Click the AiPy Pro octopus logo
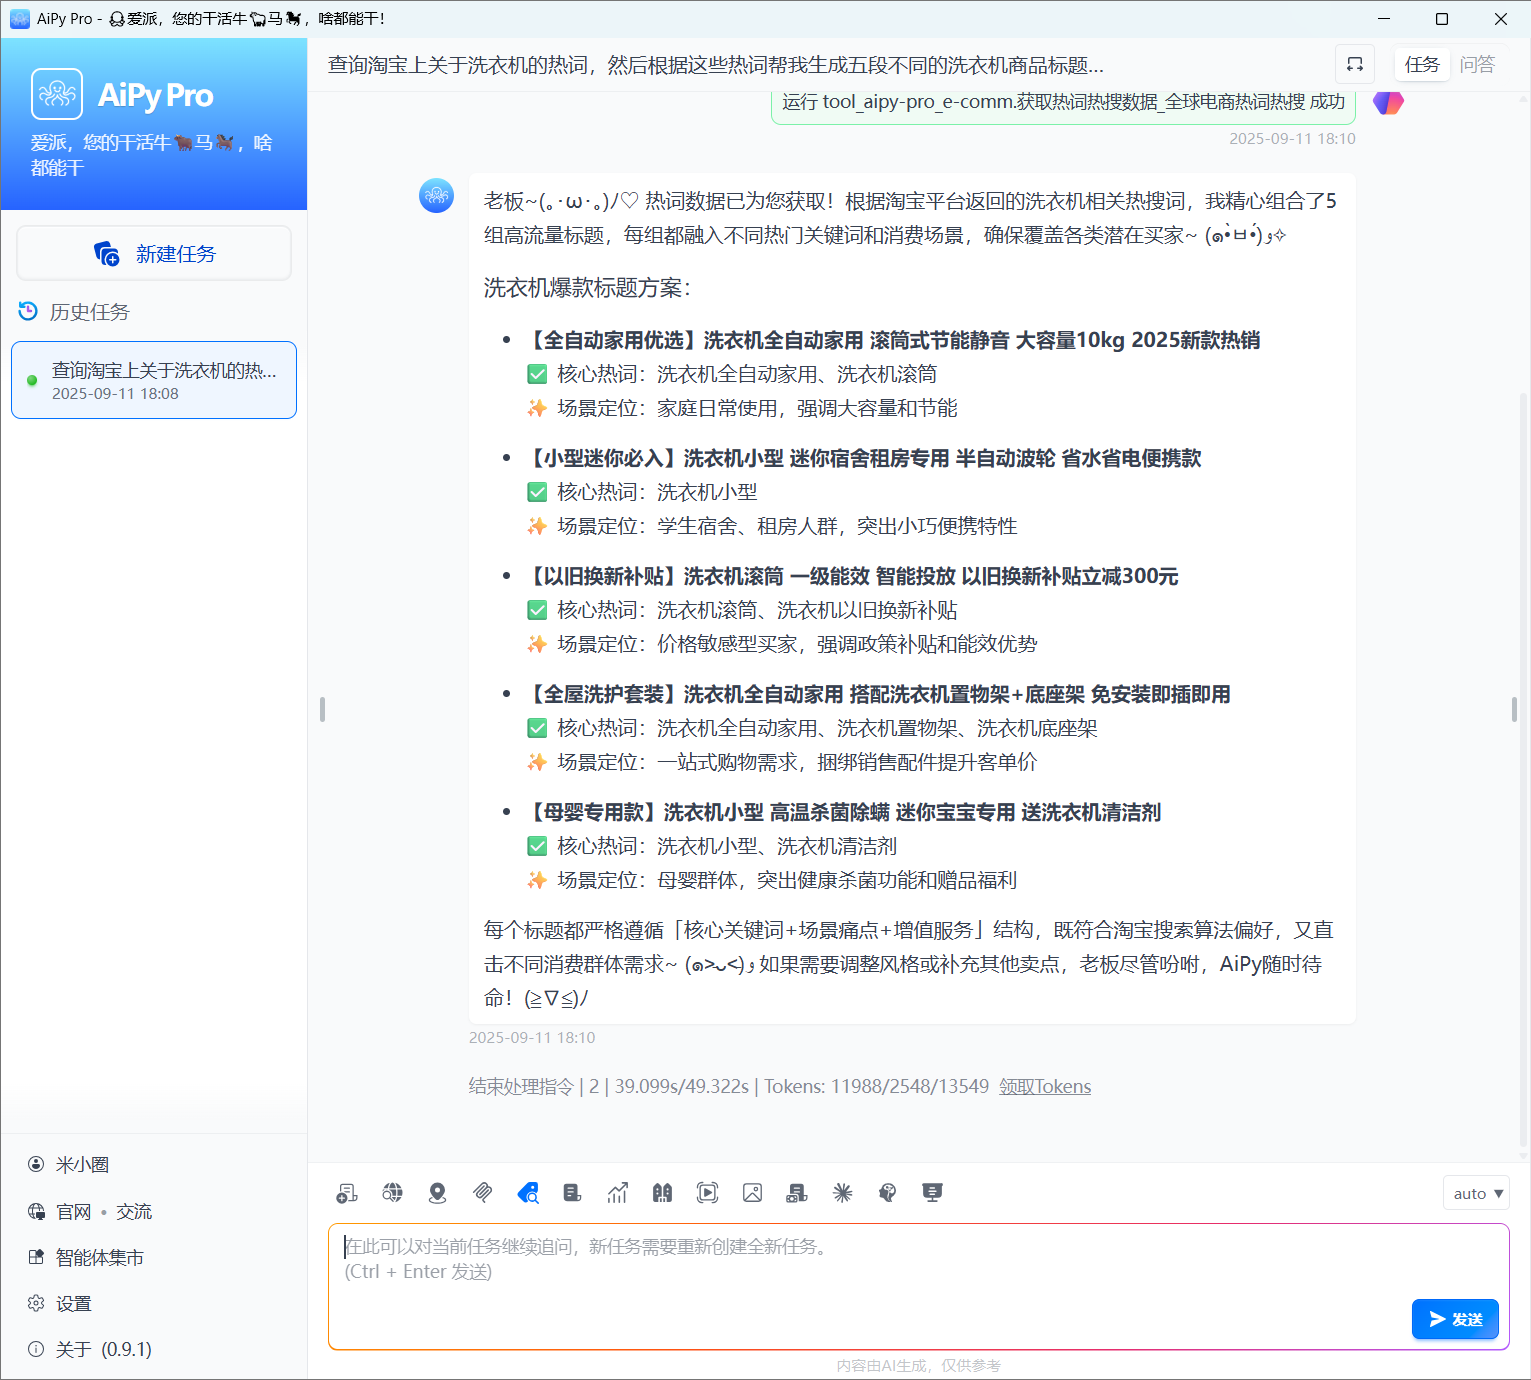The height and width of the screenshot is (1380, 1531). 57,94
